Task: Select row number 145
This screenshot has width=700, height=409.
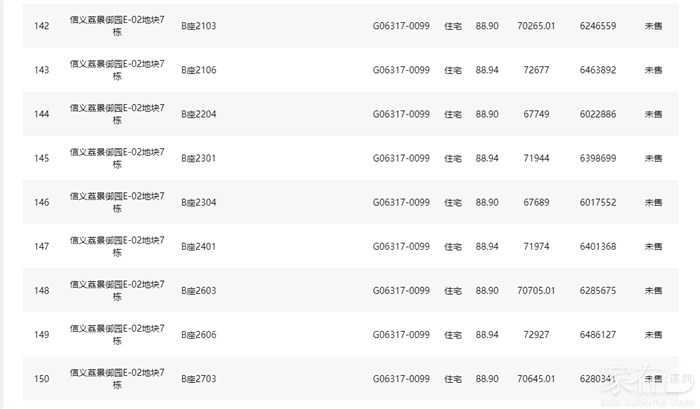Action: coord(41,158)
